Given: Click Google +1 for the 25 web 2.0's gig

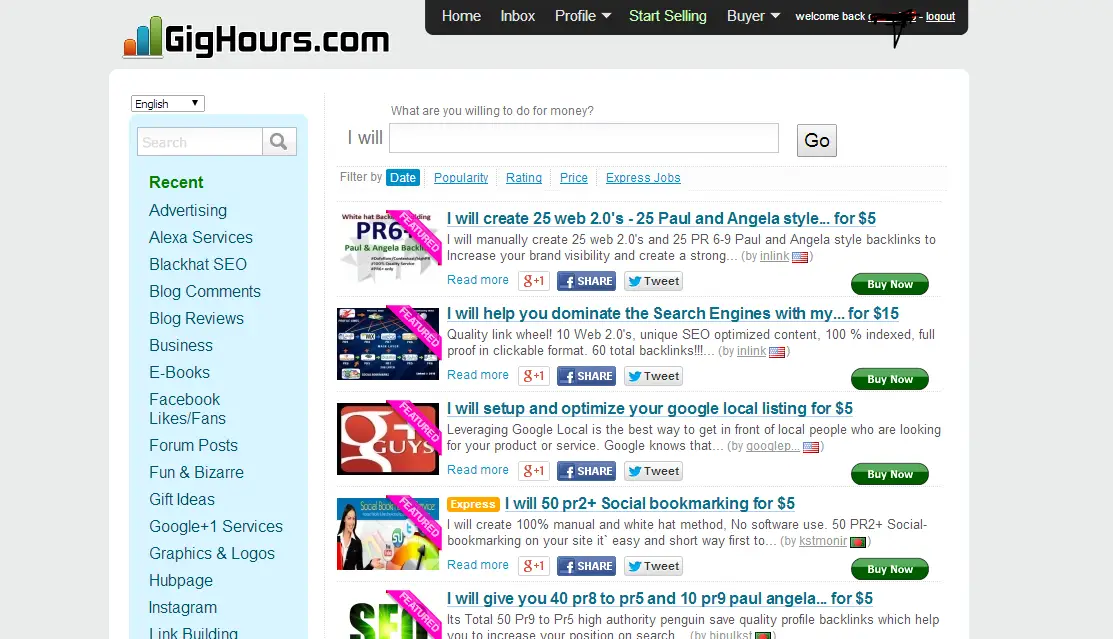Looking at the screenshot, I should tap(534, 281).
